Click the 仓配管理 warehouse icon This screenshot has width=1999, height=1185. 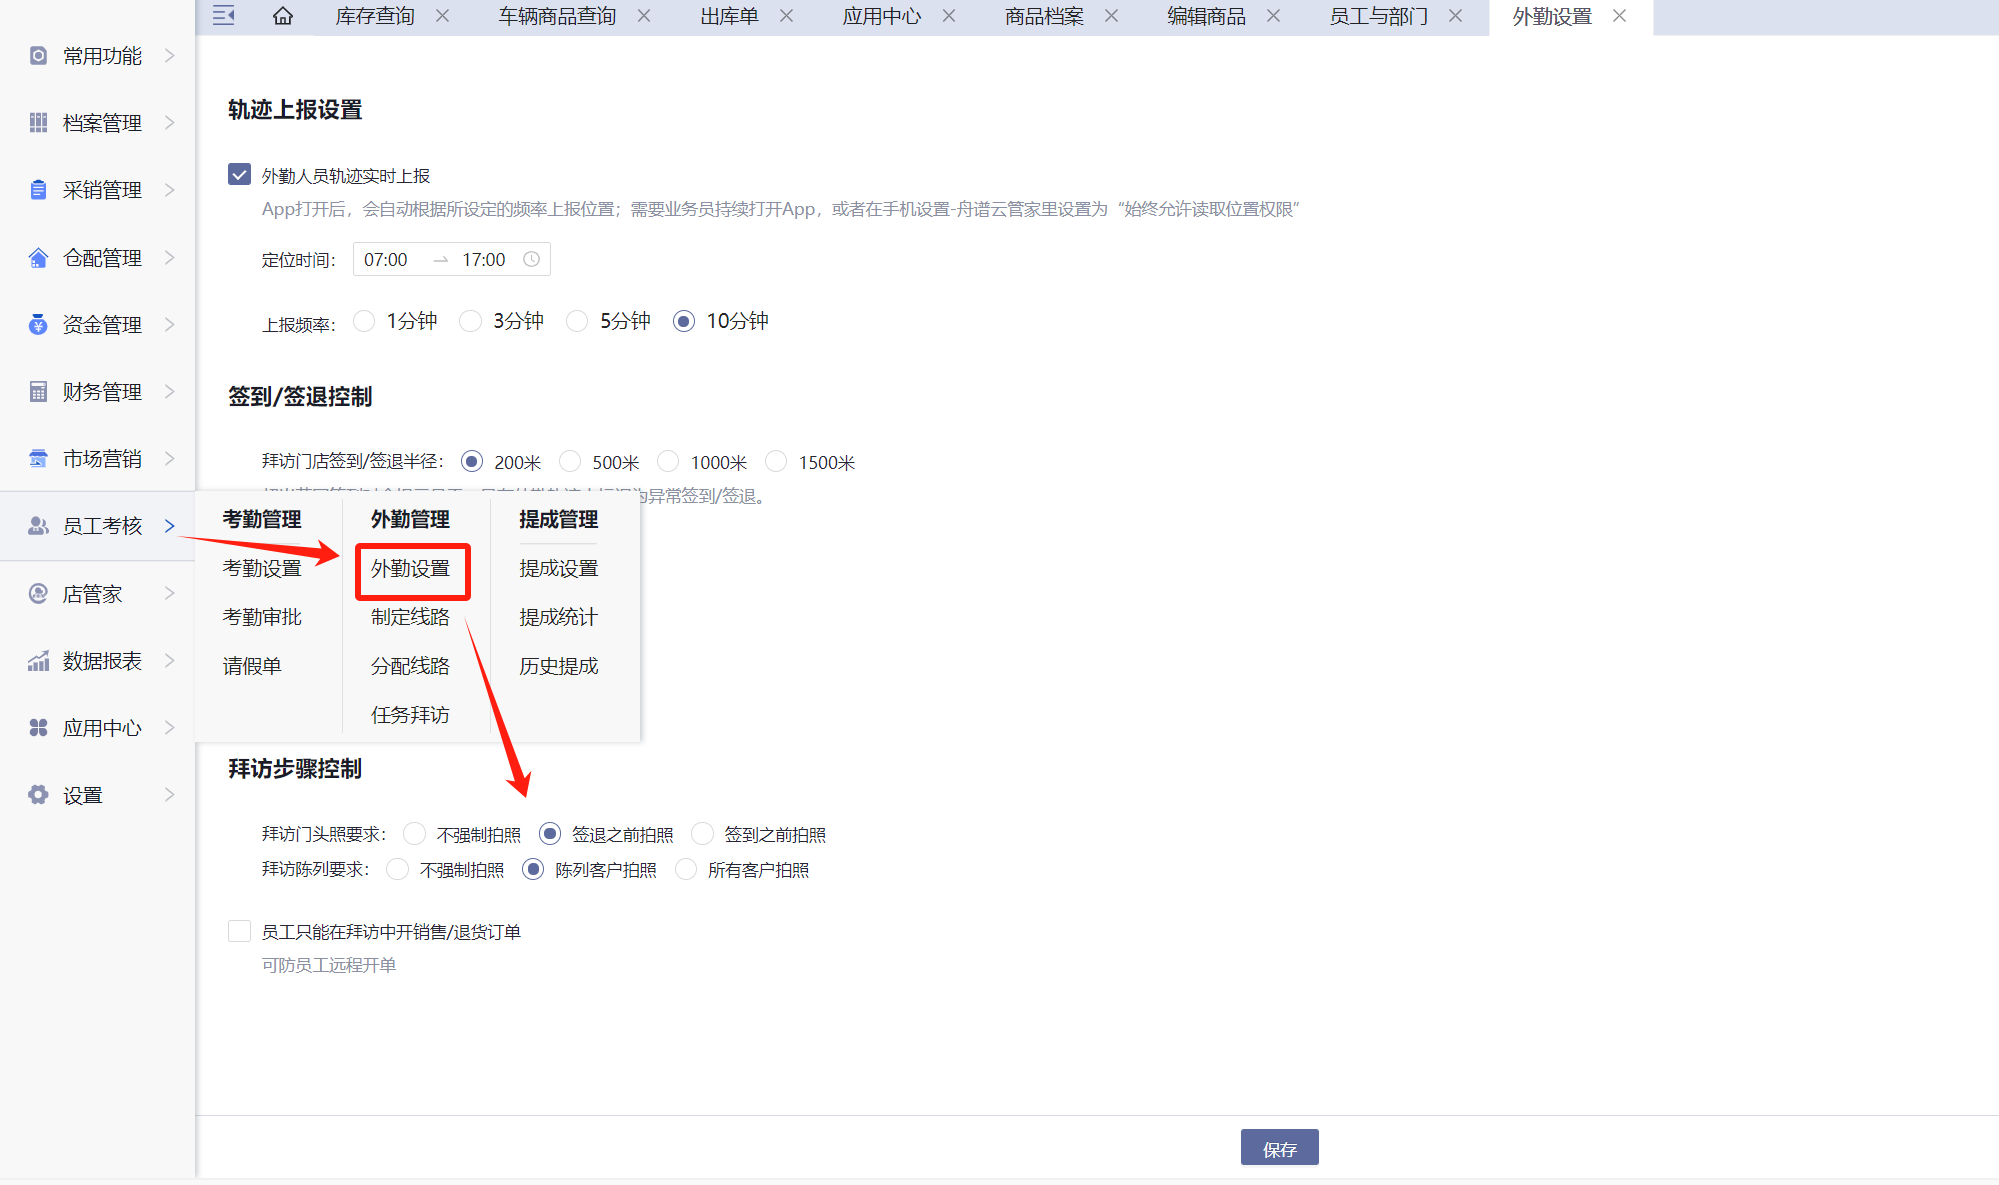pyautogui.click(x=38, y=258)
